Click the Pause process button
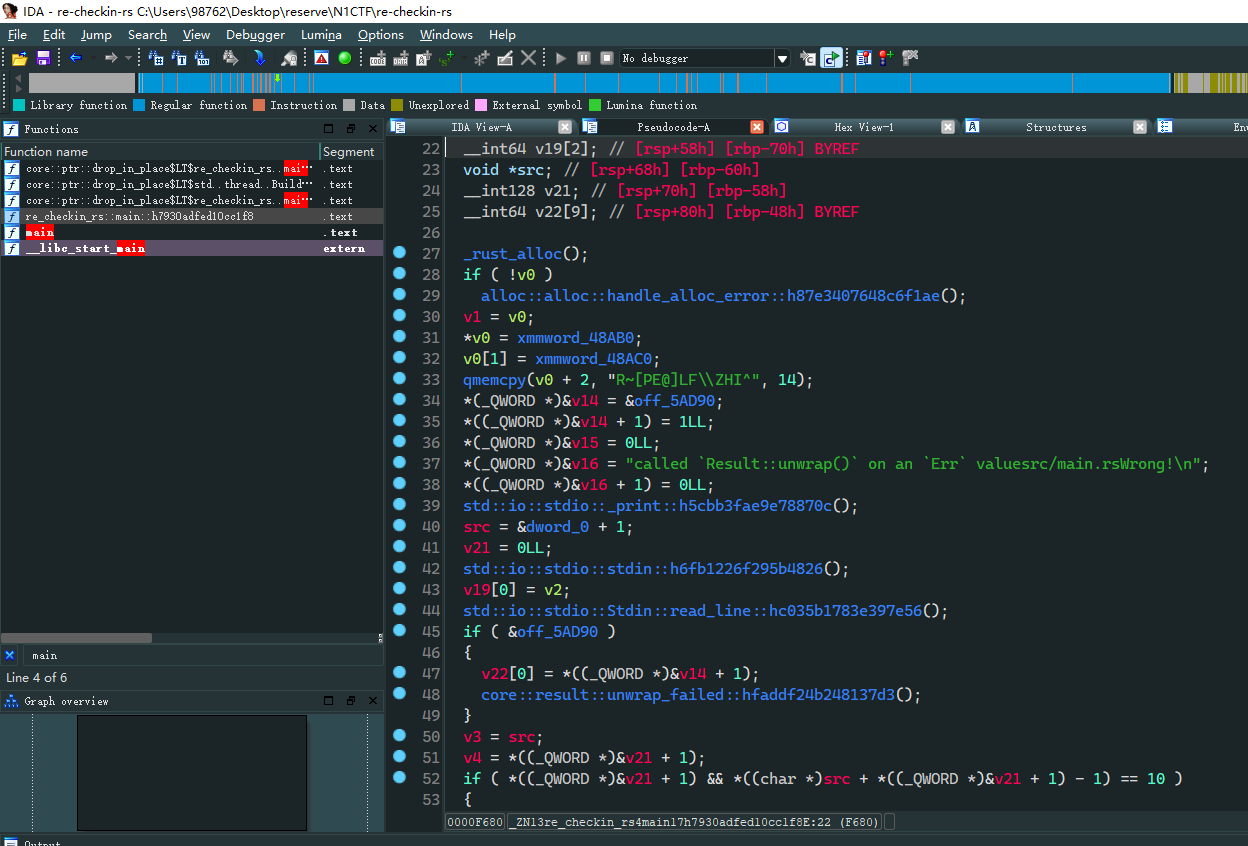 tap(584, 58)
